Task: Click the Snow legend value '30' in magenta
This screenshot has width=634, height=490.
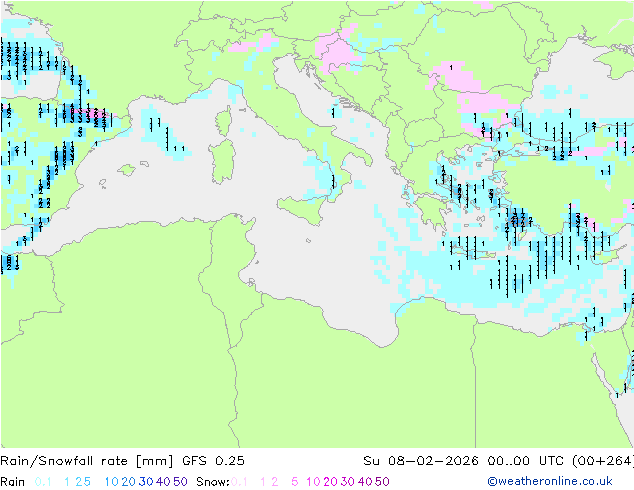Action: click(348, 482)
